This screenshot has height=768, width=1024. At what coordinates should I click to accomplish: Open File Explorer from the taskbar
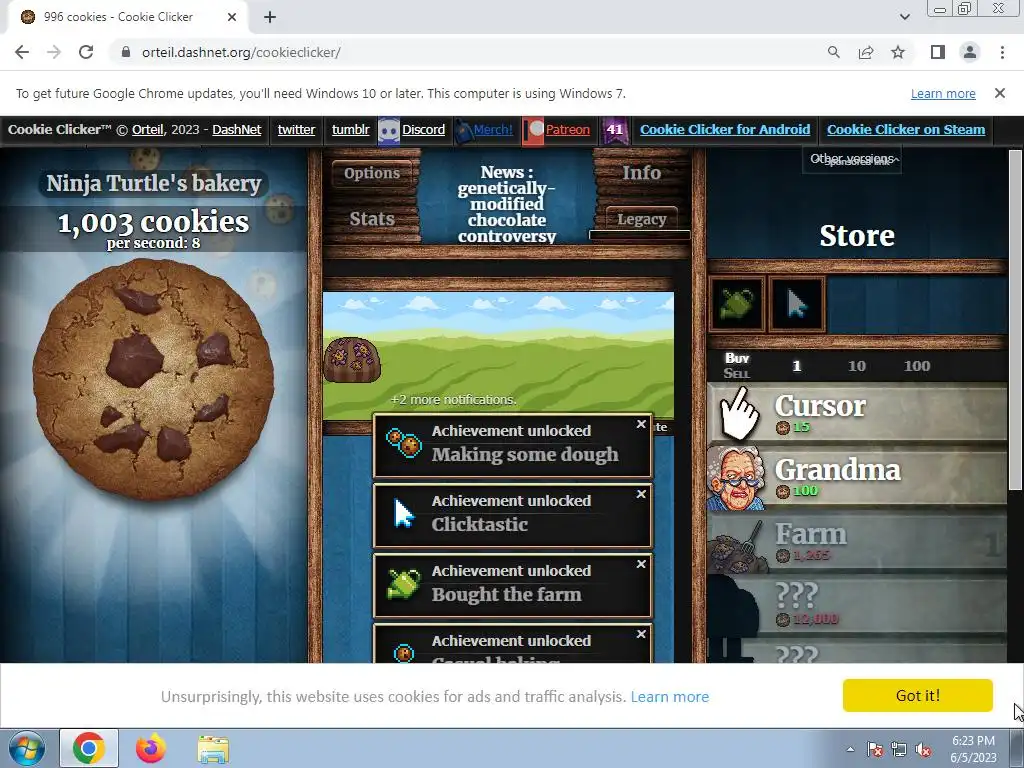point(213,749)
